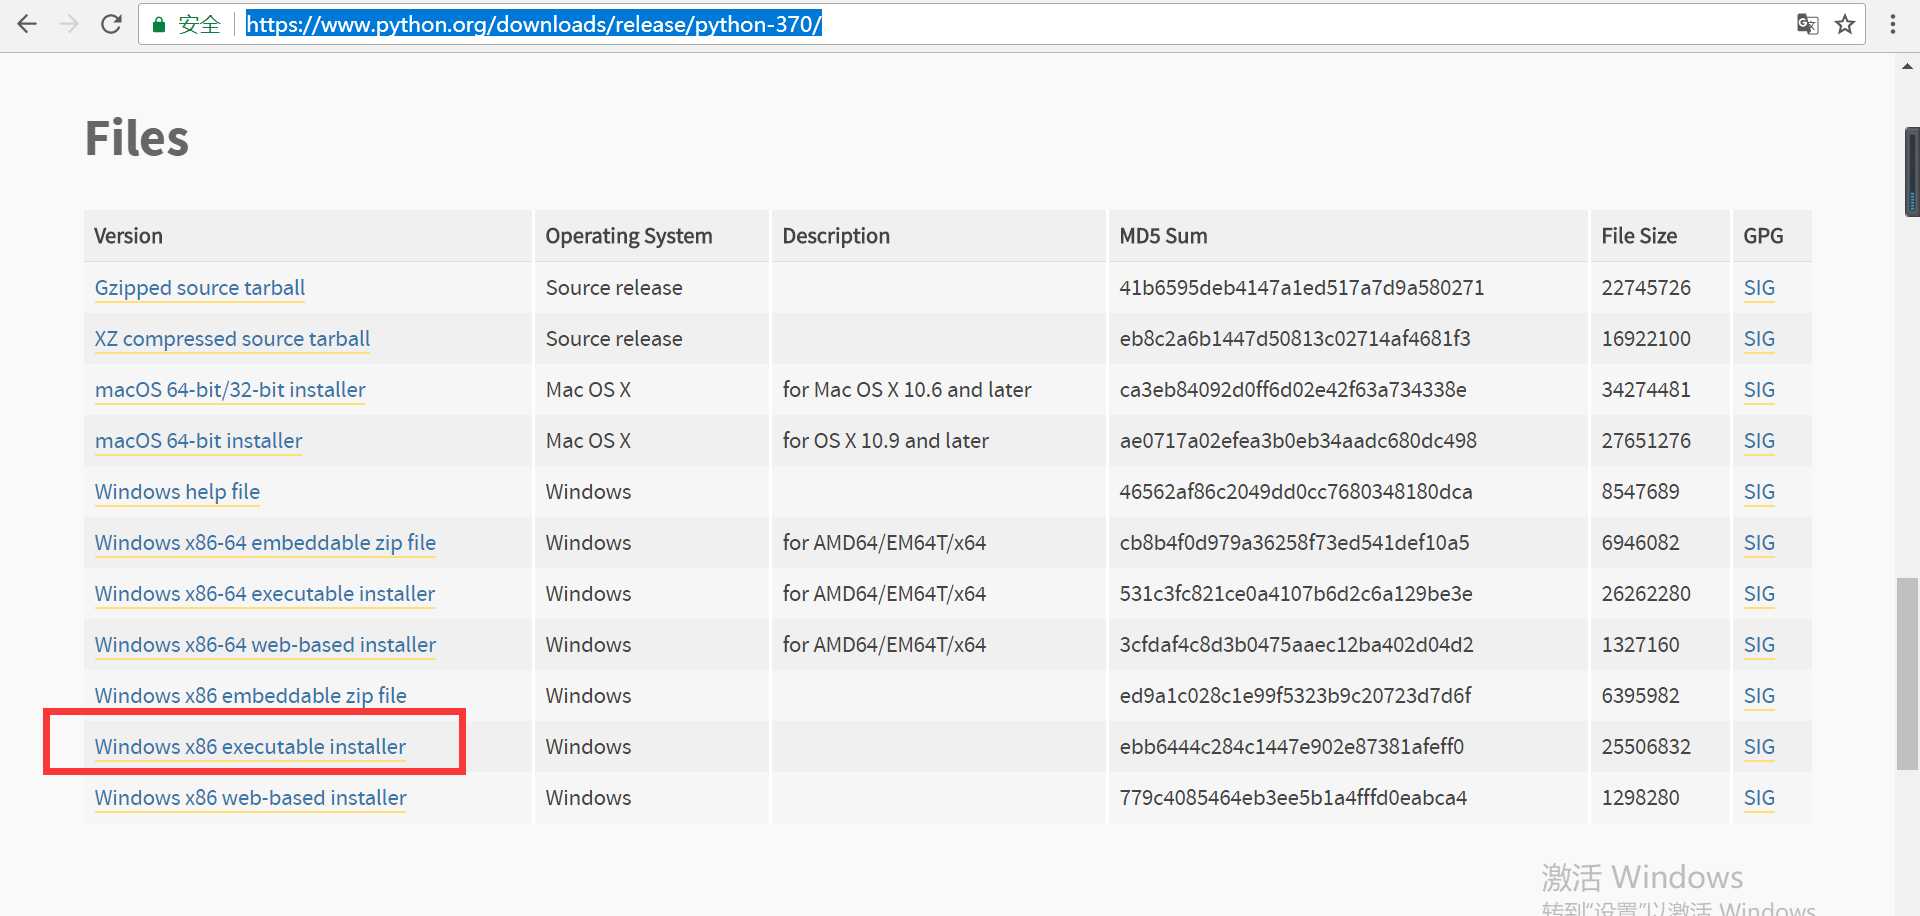This screenshot has height=916, width=1920.
Task: Click the green secure padlock icon
Action: 158,25
